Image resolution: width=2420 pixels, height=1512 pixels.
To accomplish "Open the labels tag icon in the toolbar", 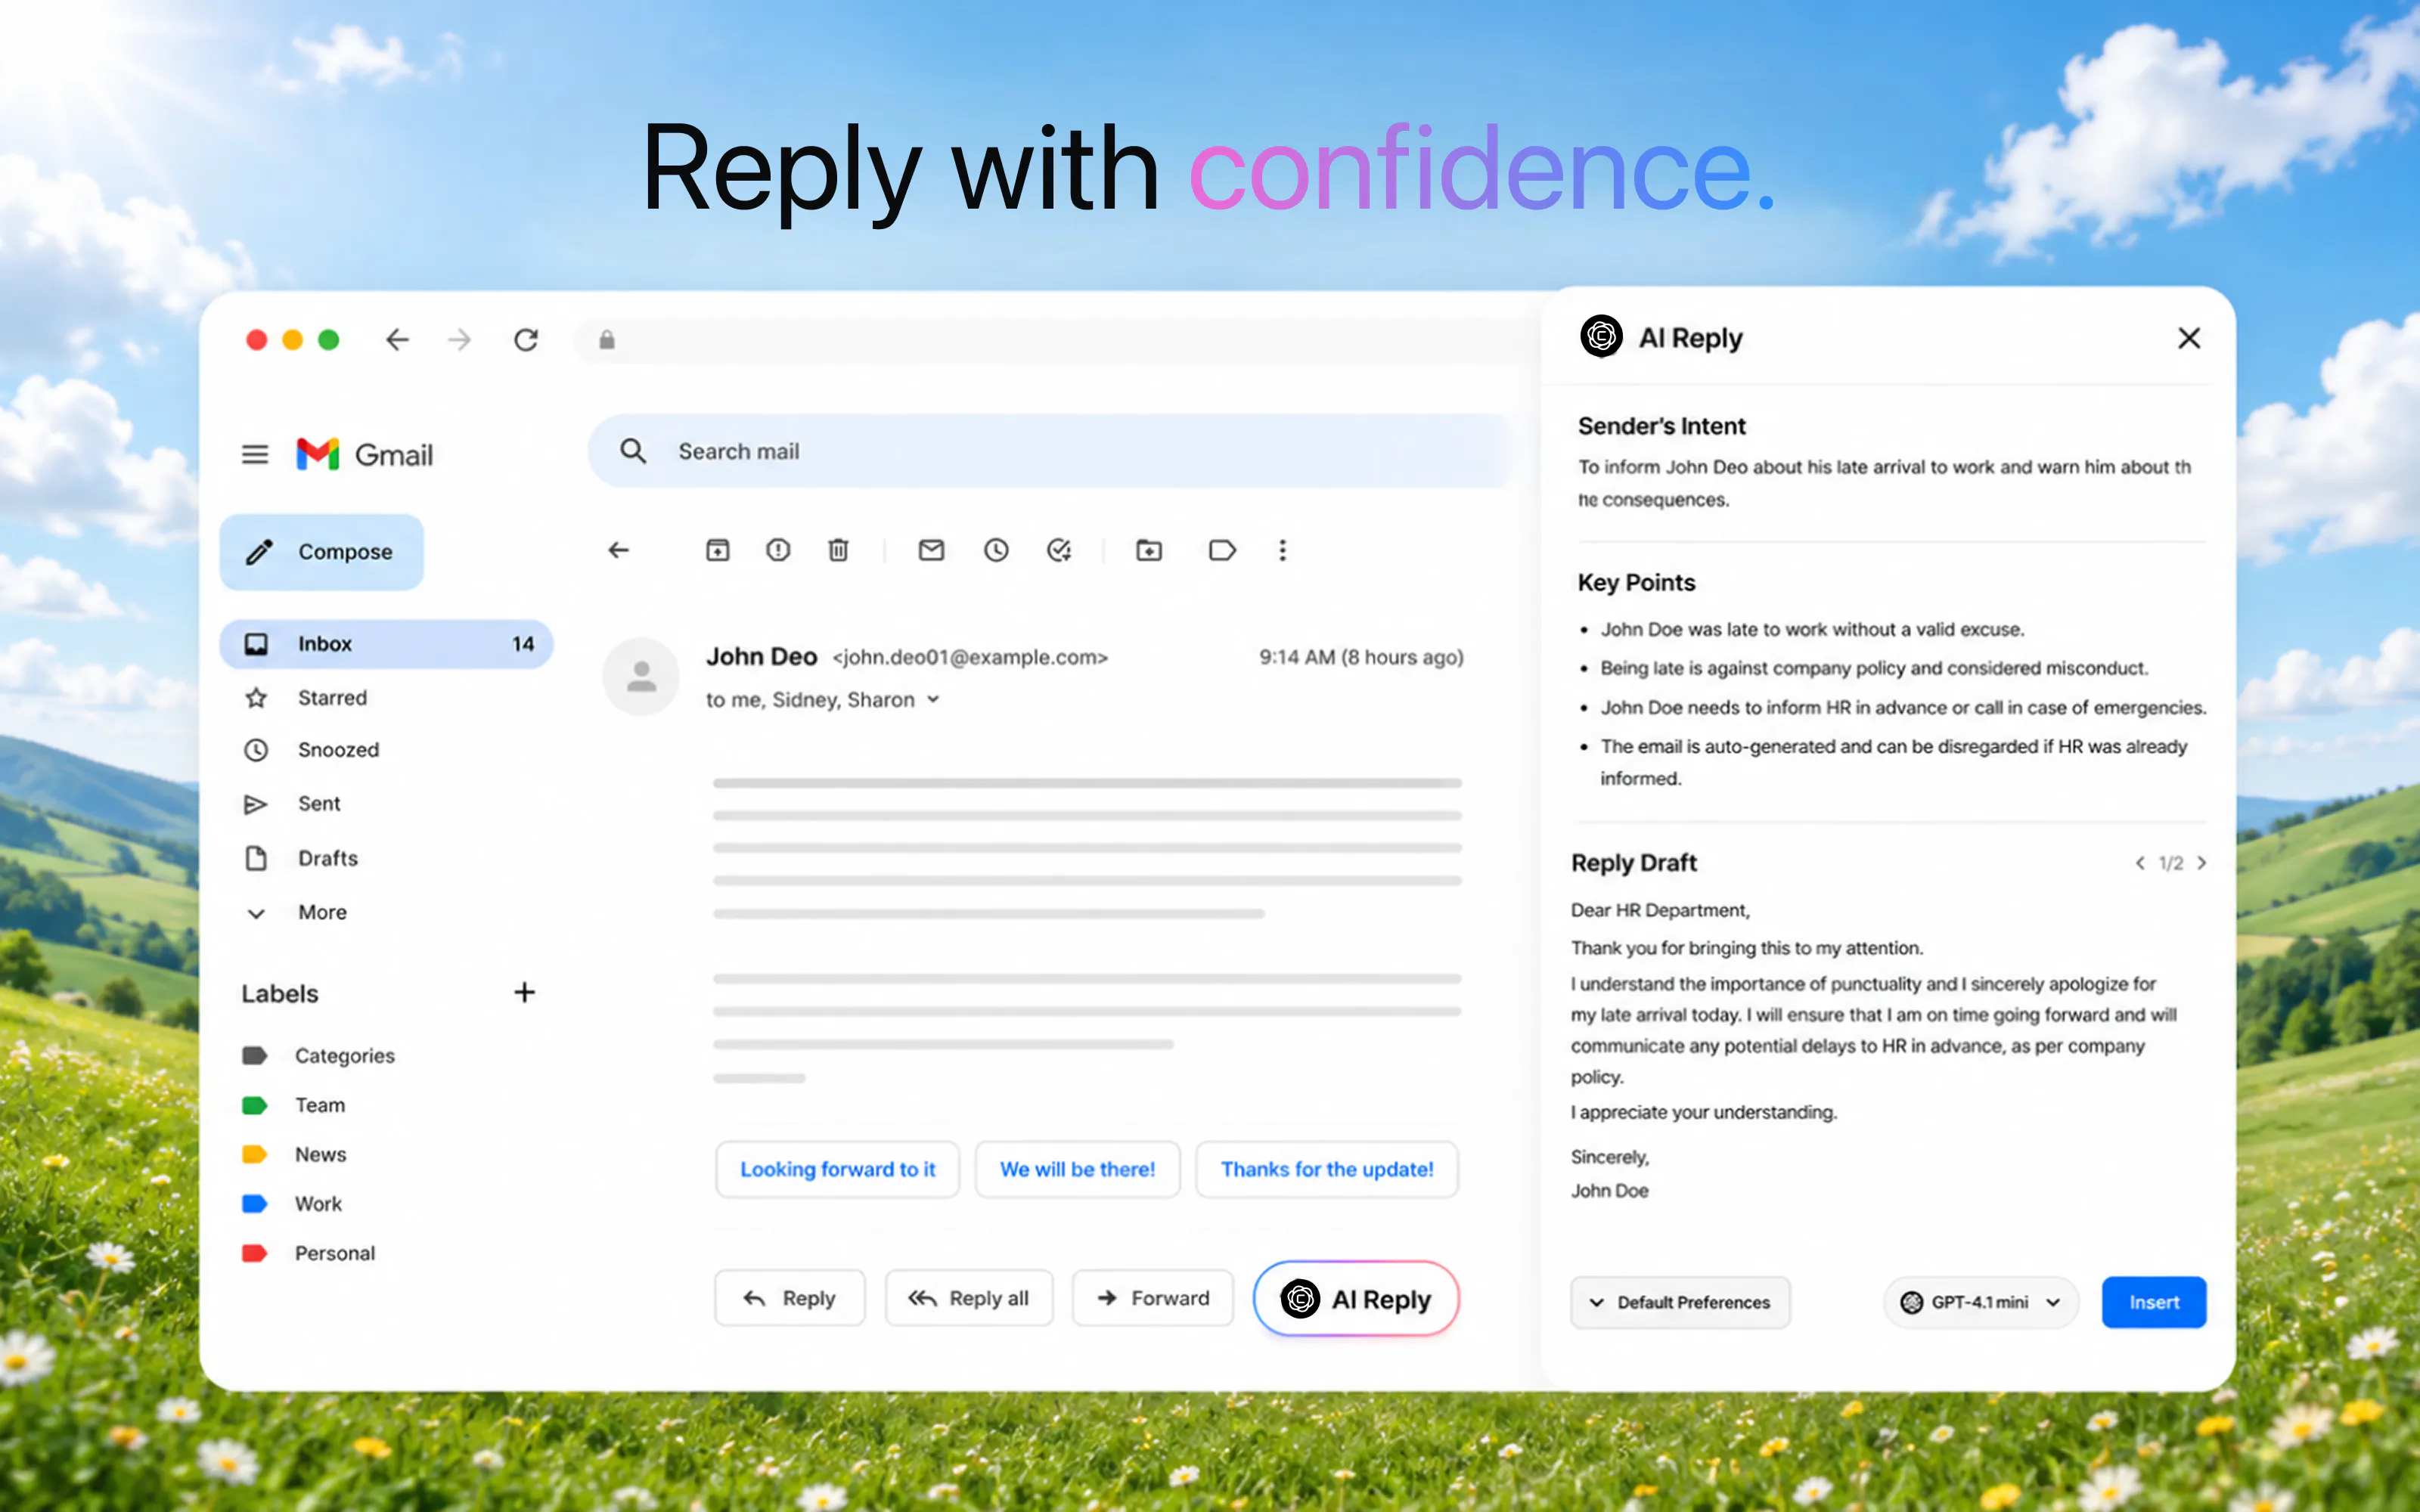I will tap(1222, 550).
